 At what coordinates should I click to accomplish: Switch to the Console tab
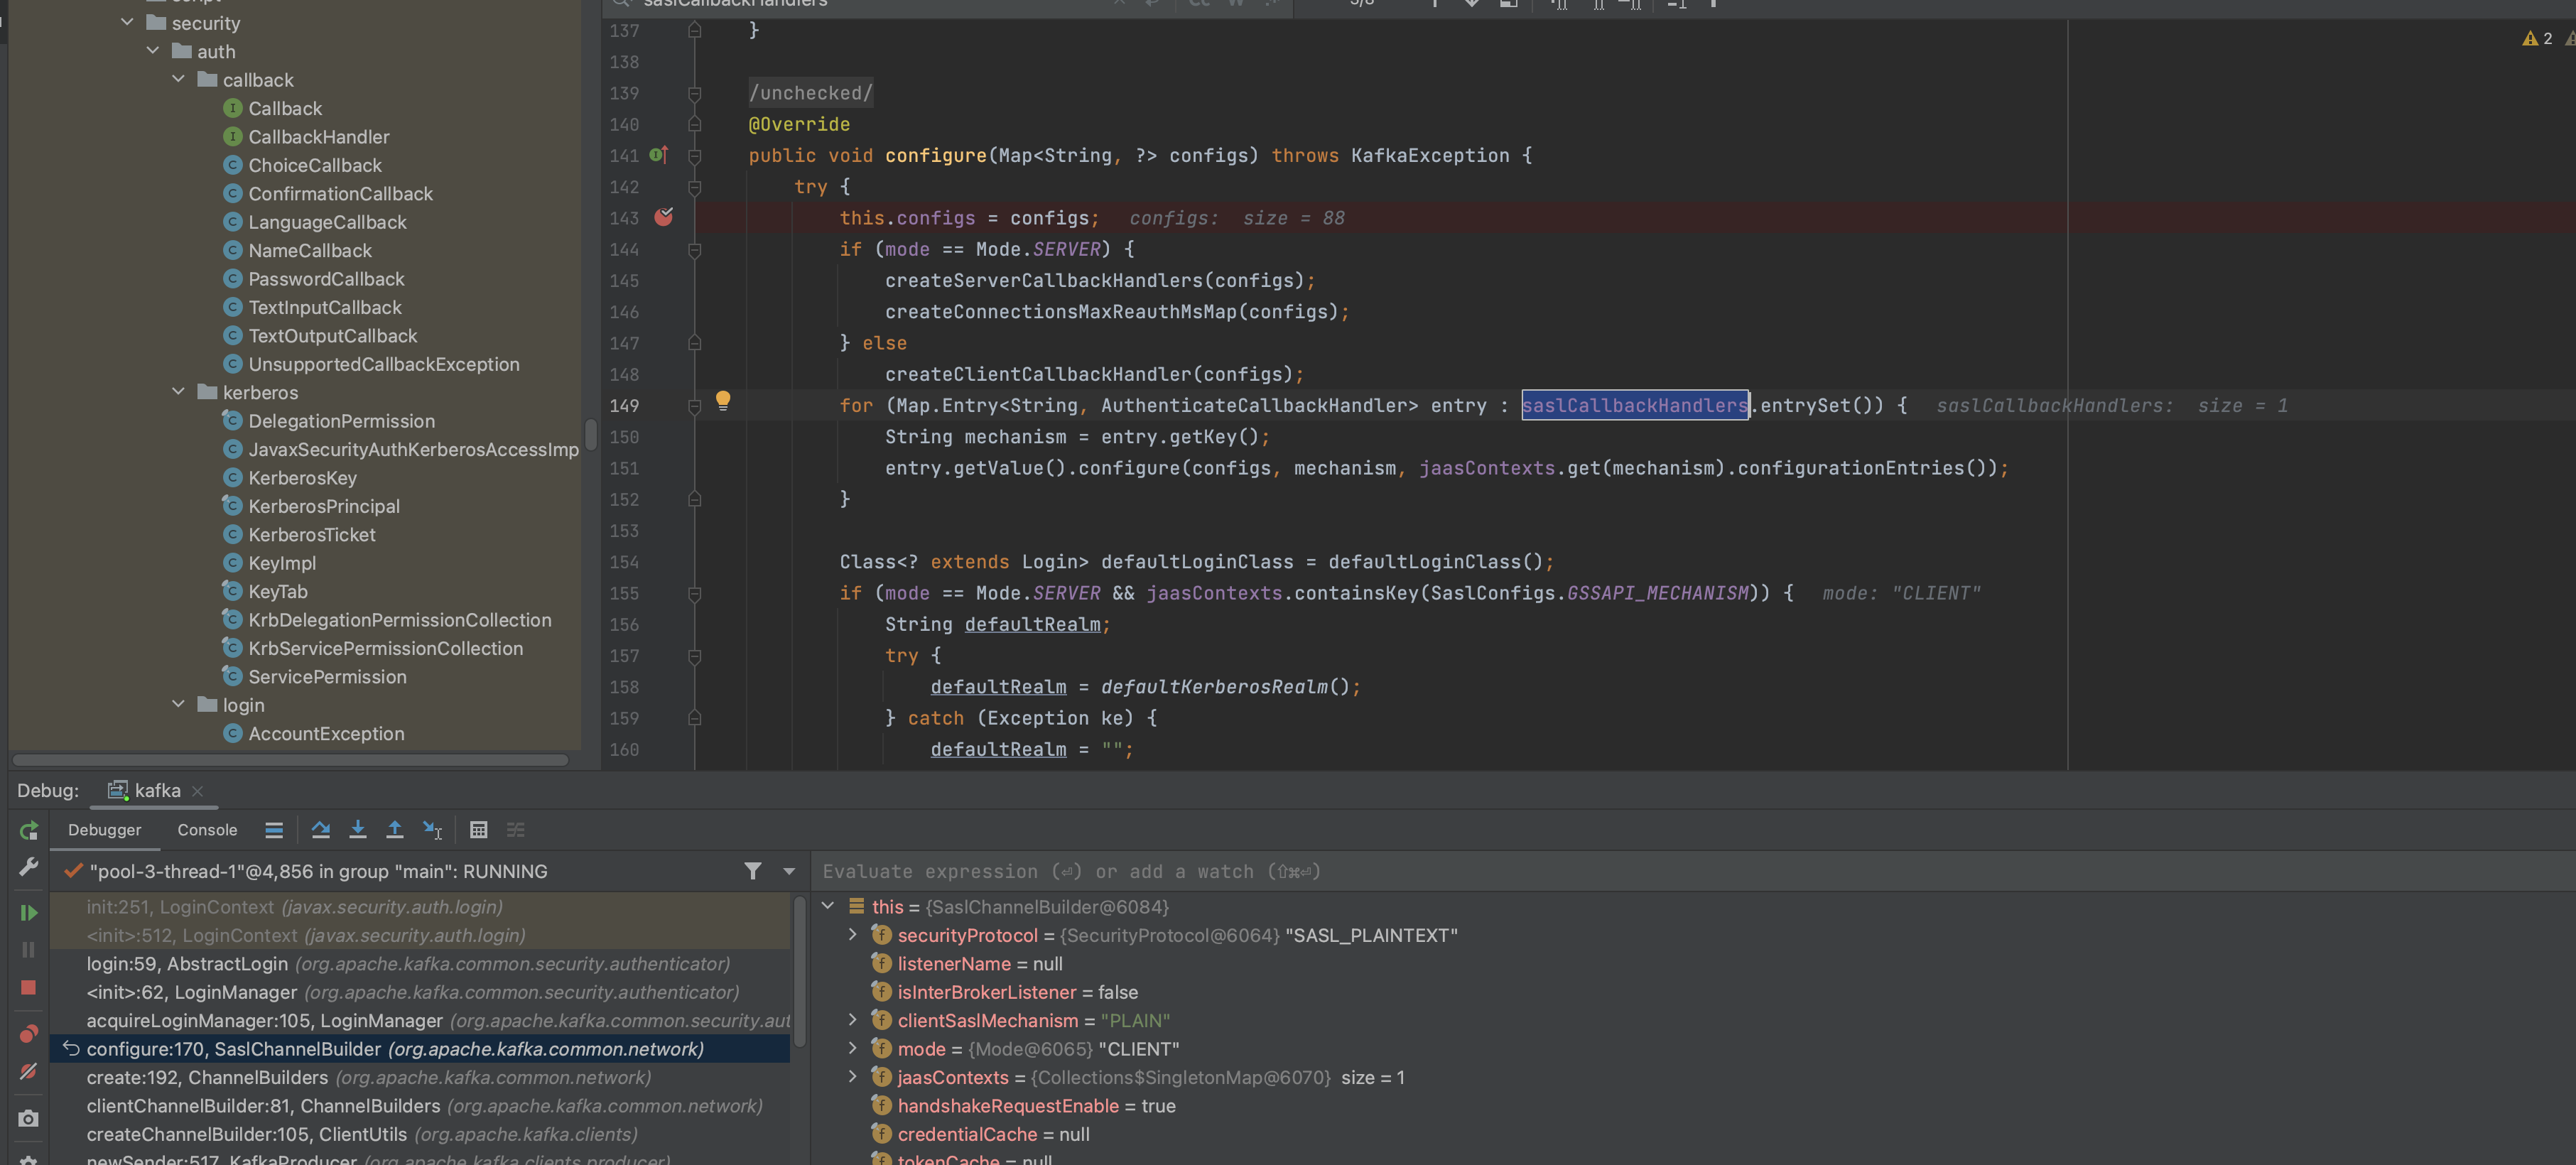coord(207,830)
